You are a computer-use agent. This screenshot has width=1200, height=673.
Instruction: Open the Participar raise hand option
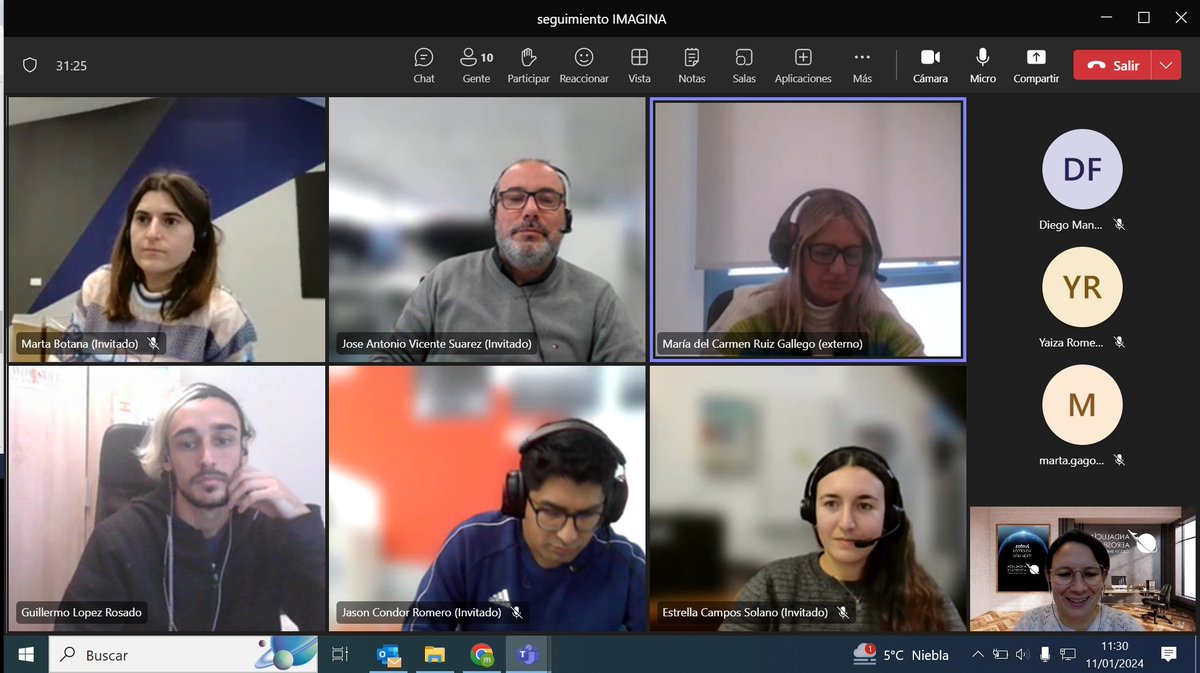pyautogui.click(x=528, y=66)
